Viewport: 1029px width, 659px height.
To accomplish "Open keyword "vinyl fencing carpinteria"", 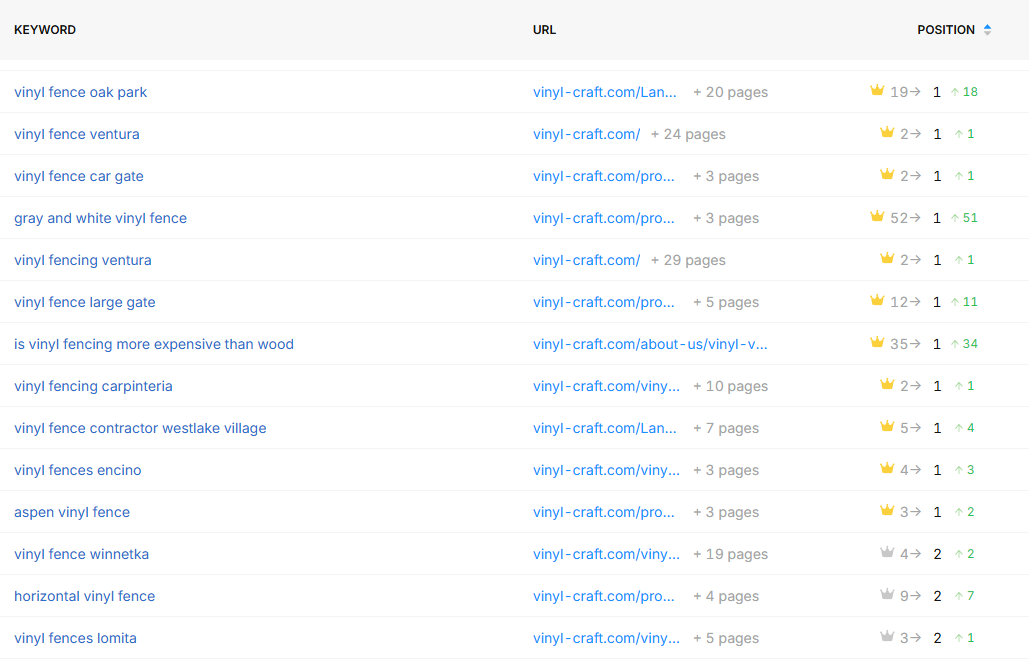I will pyautogui.click(x=93, y=387).
